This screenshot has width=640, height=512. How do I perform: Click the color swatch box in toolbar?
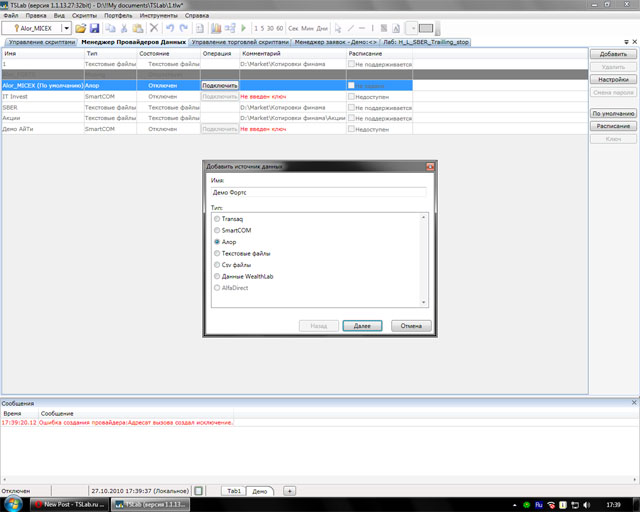[426, 28]
